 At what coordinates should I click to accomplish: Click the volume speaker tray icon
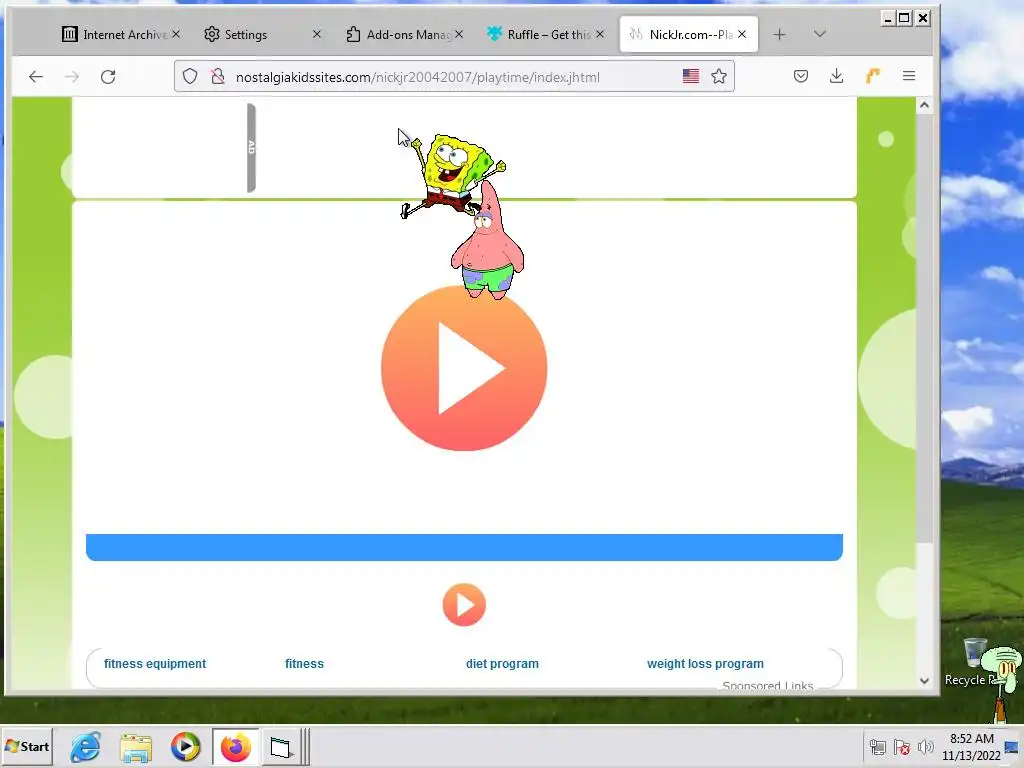tap(925, 747)
